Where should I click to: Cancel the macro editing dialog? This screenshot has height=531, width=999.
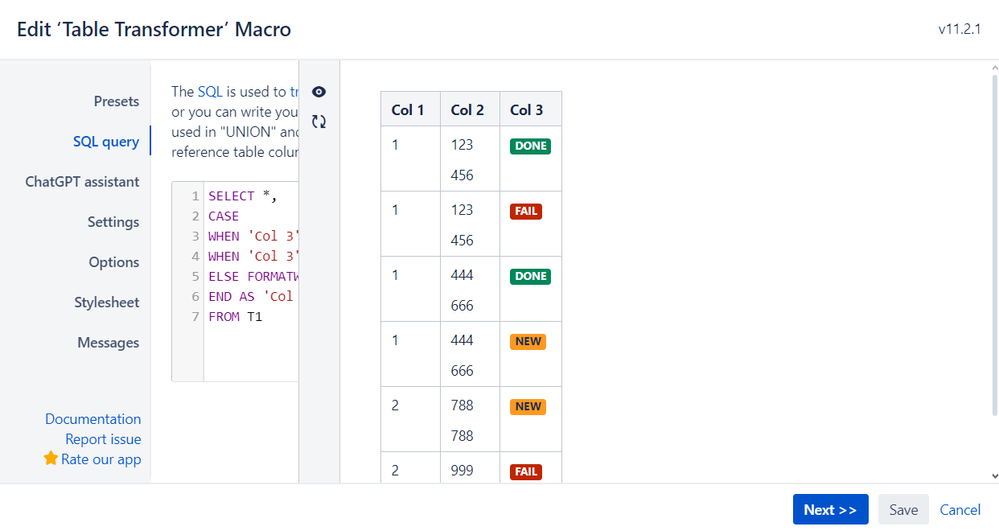(x=960, y=509)
